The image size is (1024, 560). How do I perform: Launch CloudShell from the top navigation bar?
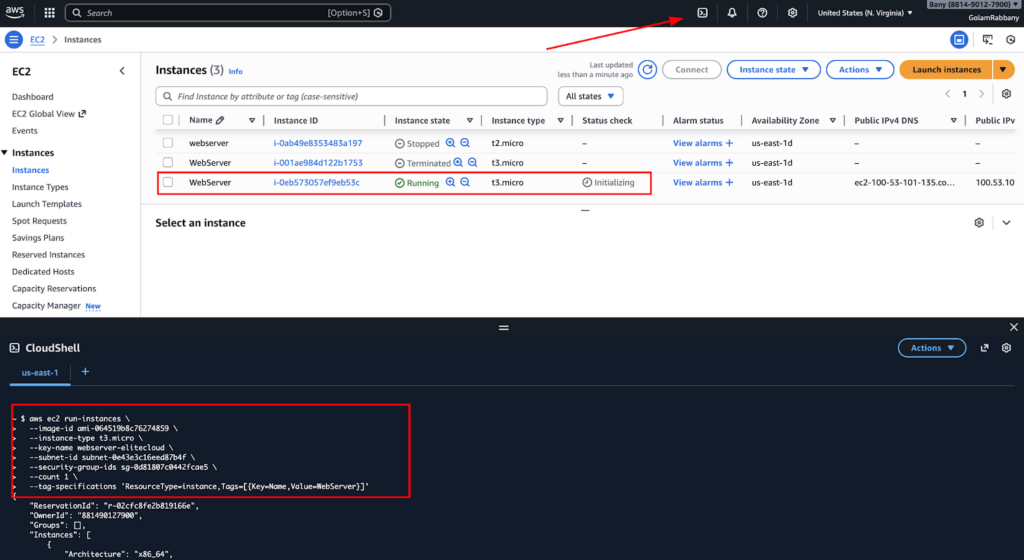point(702,12)
